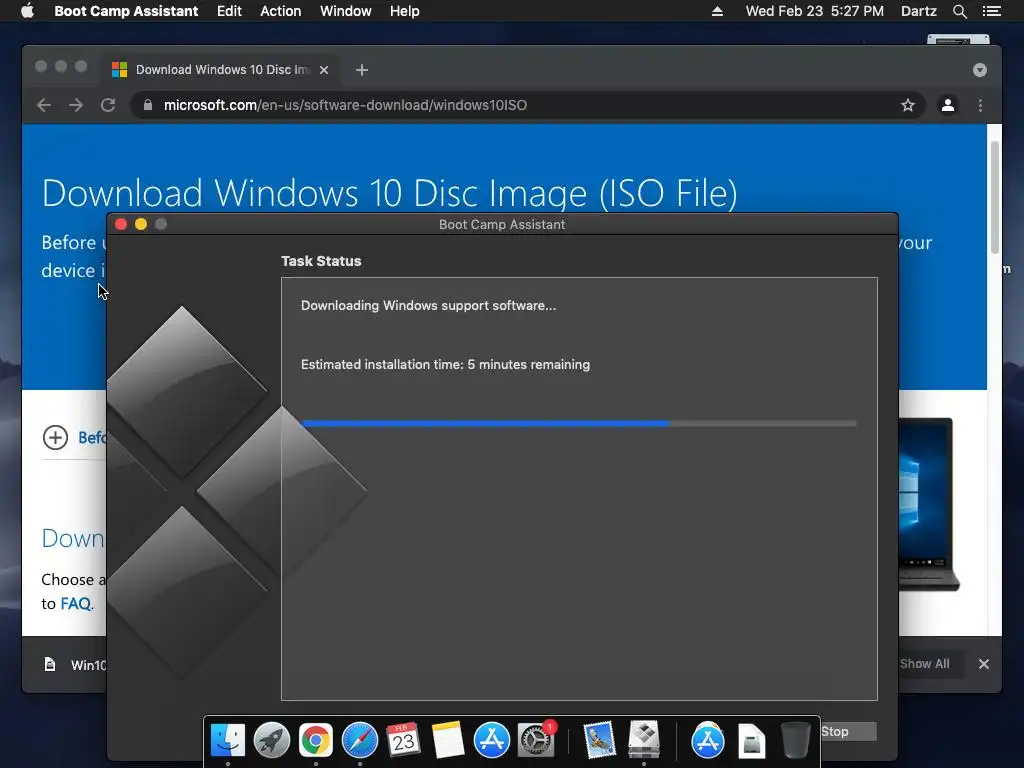1024x768 pixels.
Task: Open the Action menu
Action: point(281,11)
